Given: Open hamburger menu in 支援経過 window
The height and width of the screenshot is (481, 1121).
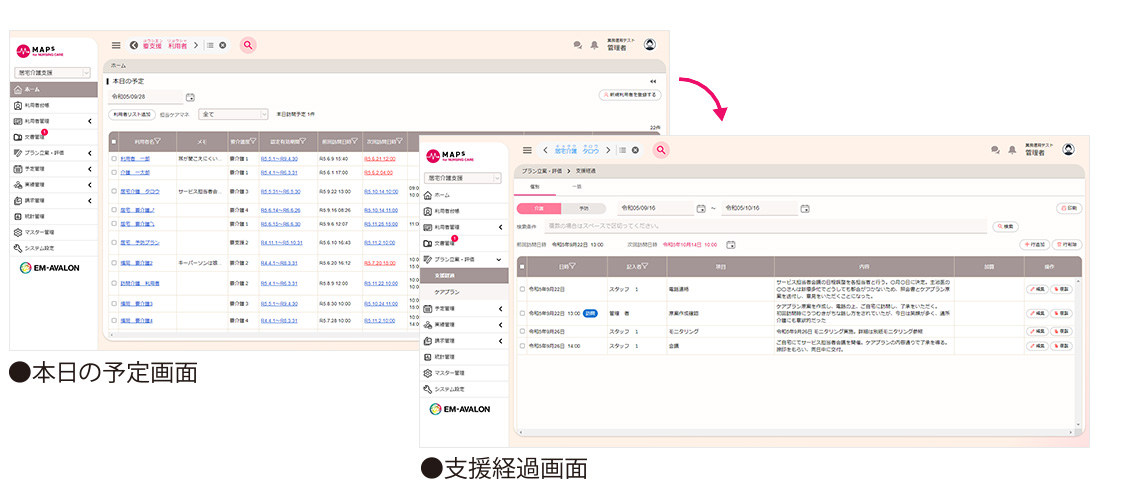Looking at the screenshot, I should tap(528, 150).
